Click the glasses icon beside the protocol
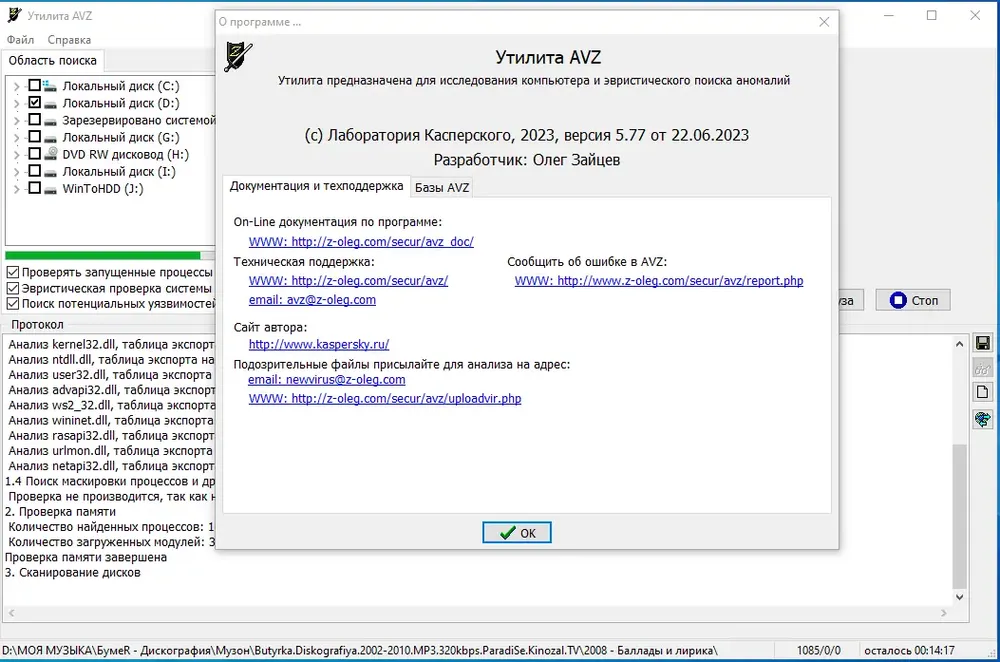 click(x=983, y=369)
